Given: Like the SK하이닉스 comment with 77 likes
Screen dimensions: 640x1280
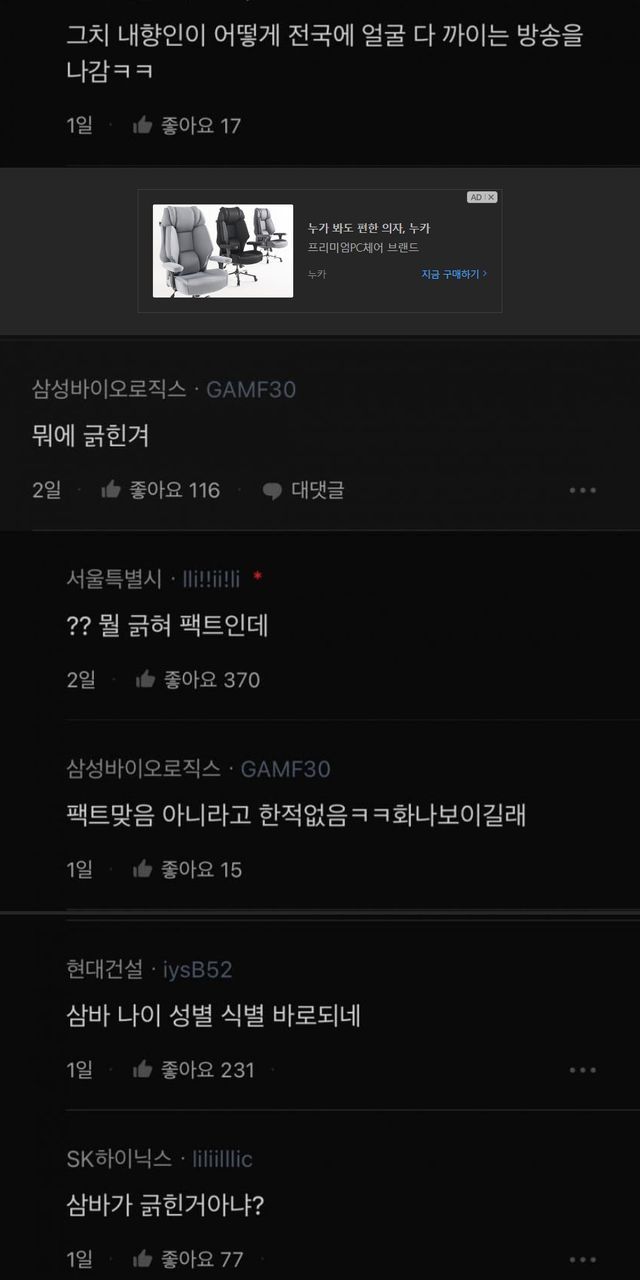Looking at the screenshot, I should pyautogui.click(x=142, y=1259).
